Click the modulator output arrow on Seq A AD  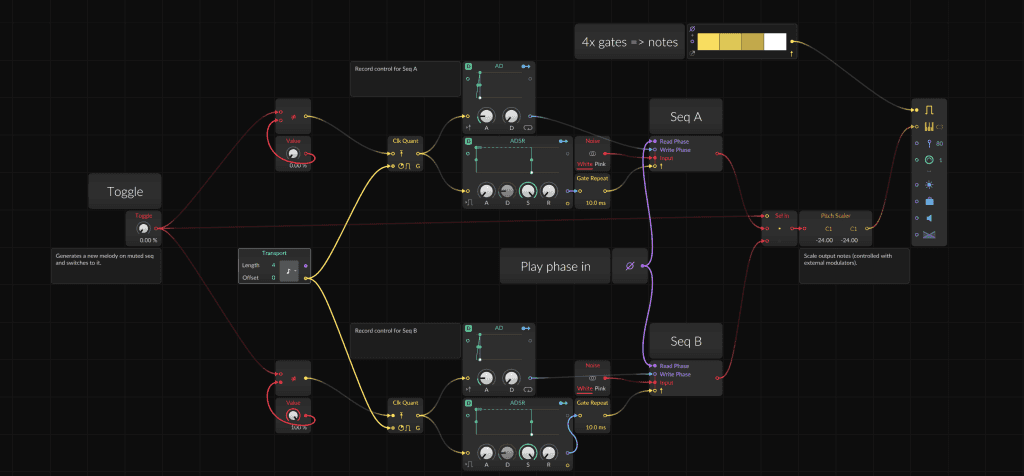pyautogui.click(x=526, y=67)
